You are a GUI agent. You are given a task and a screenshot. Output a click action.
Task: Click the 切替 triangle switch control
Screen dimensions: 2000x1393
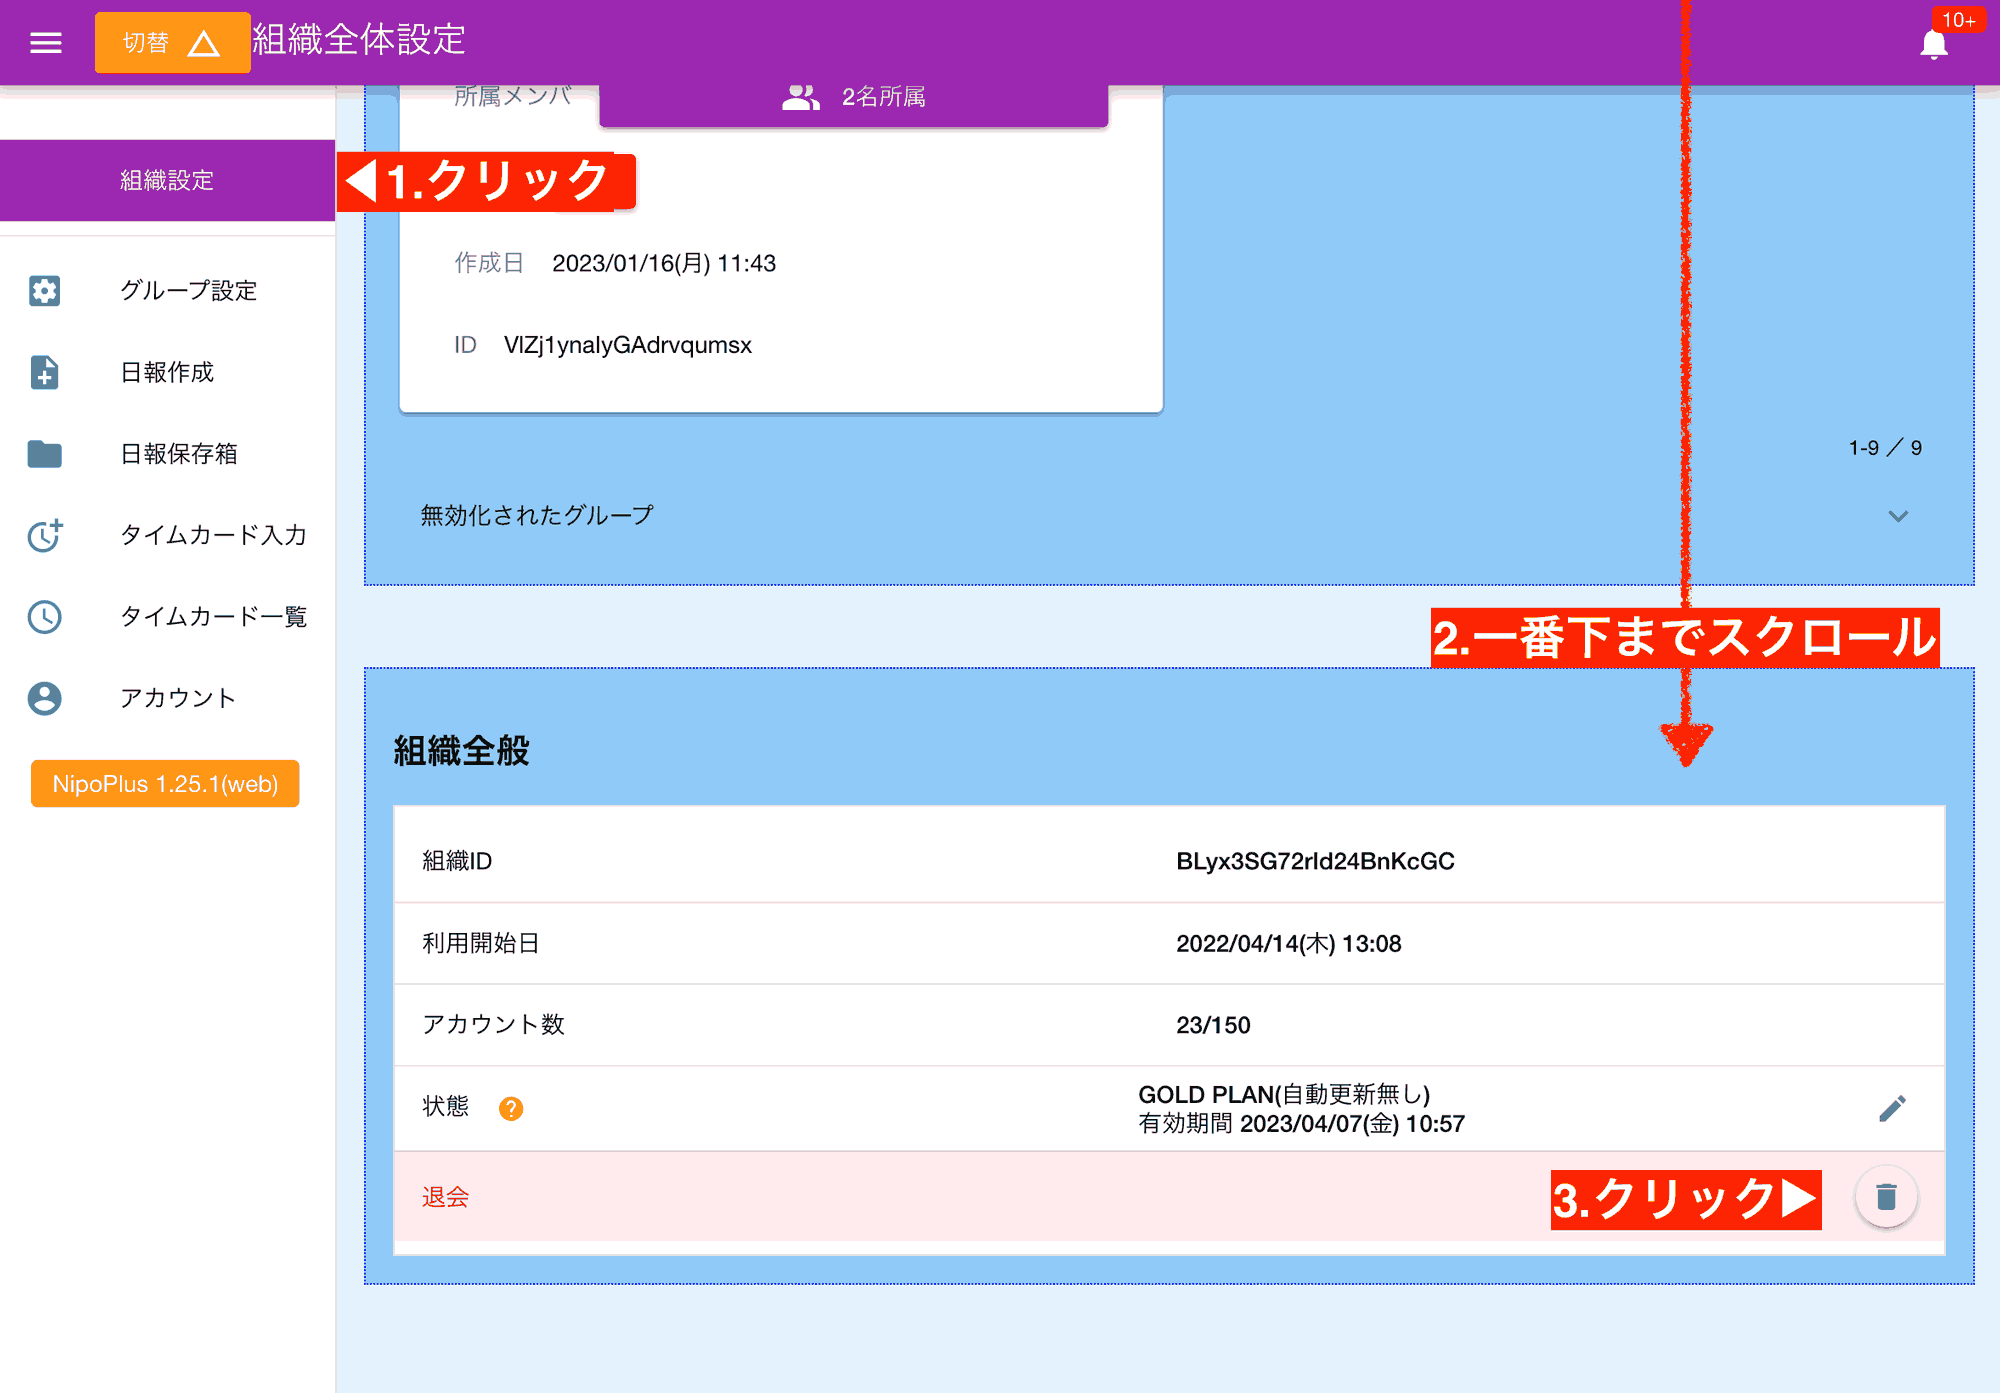coord(172,42)
